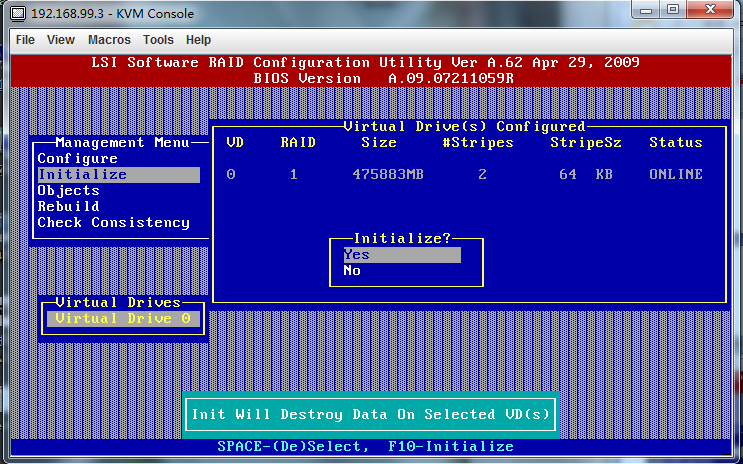Image resolution: width=743 pixels, height=464 pixels.
Task: Click the 192.168.99.3 - KVM Console title
Action: pyautogui.click(x=112, y=13)
